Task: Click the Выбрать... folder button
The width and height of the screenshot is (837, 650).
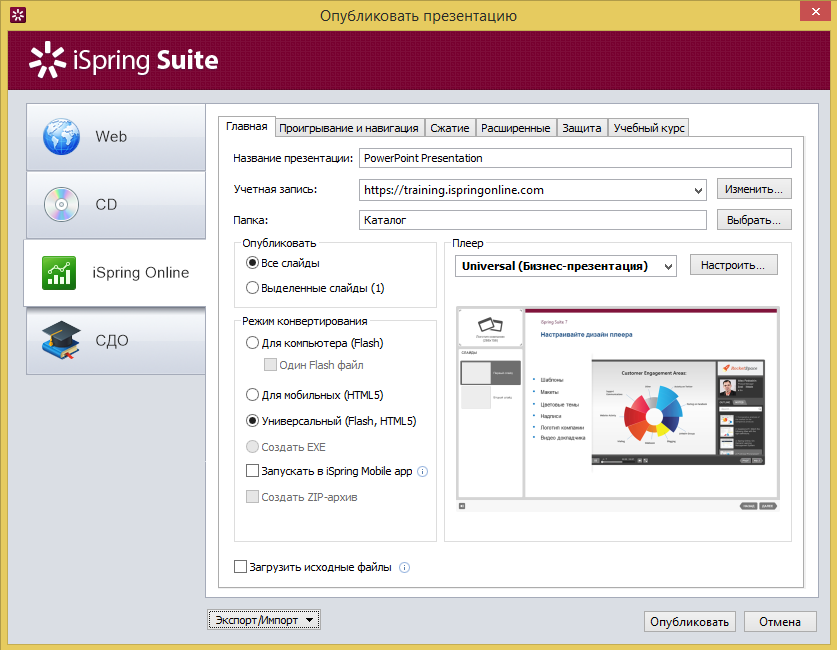Action: click(754, 220)
